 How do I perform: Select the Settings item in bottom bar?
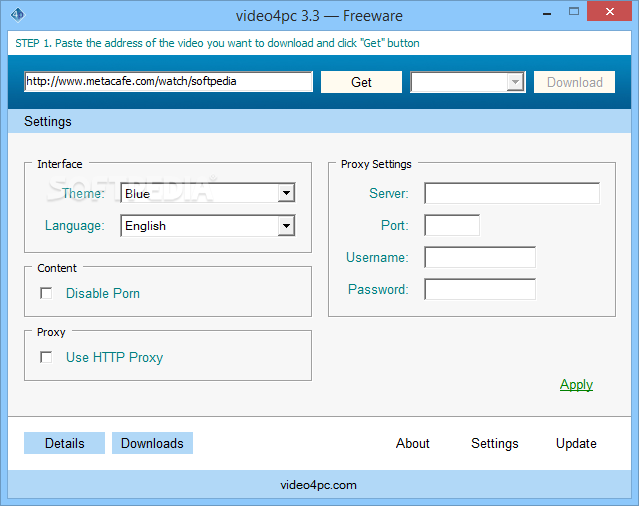tap(495, 443)
